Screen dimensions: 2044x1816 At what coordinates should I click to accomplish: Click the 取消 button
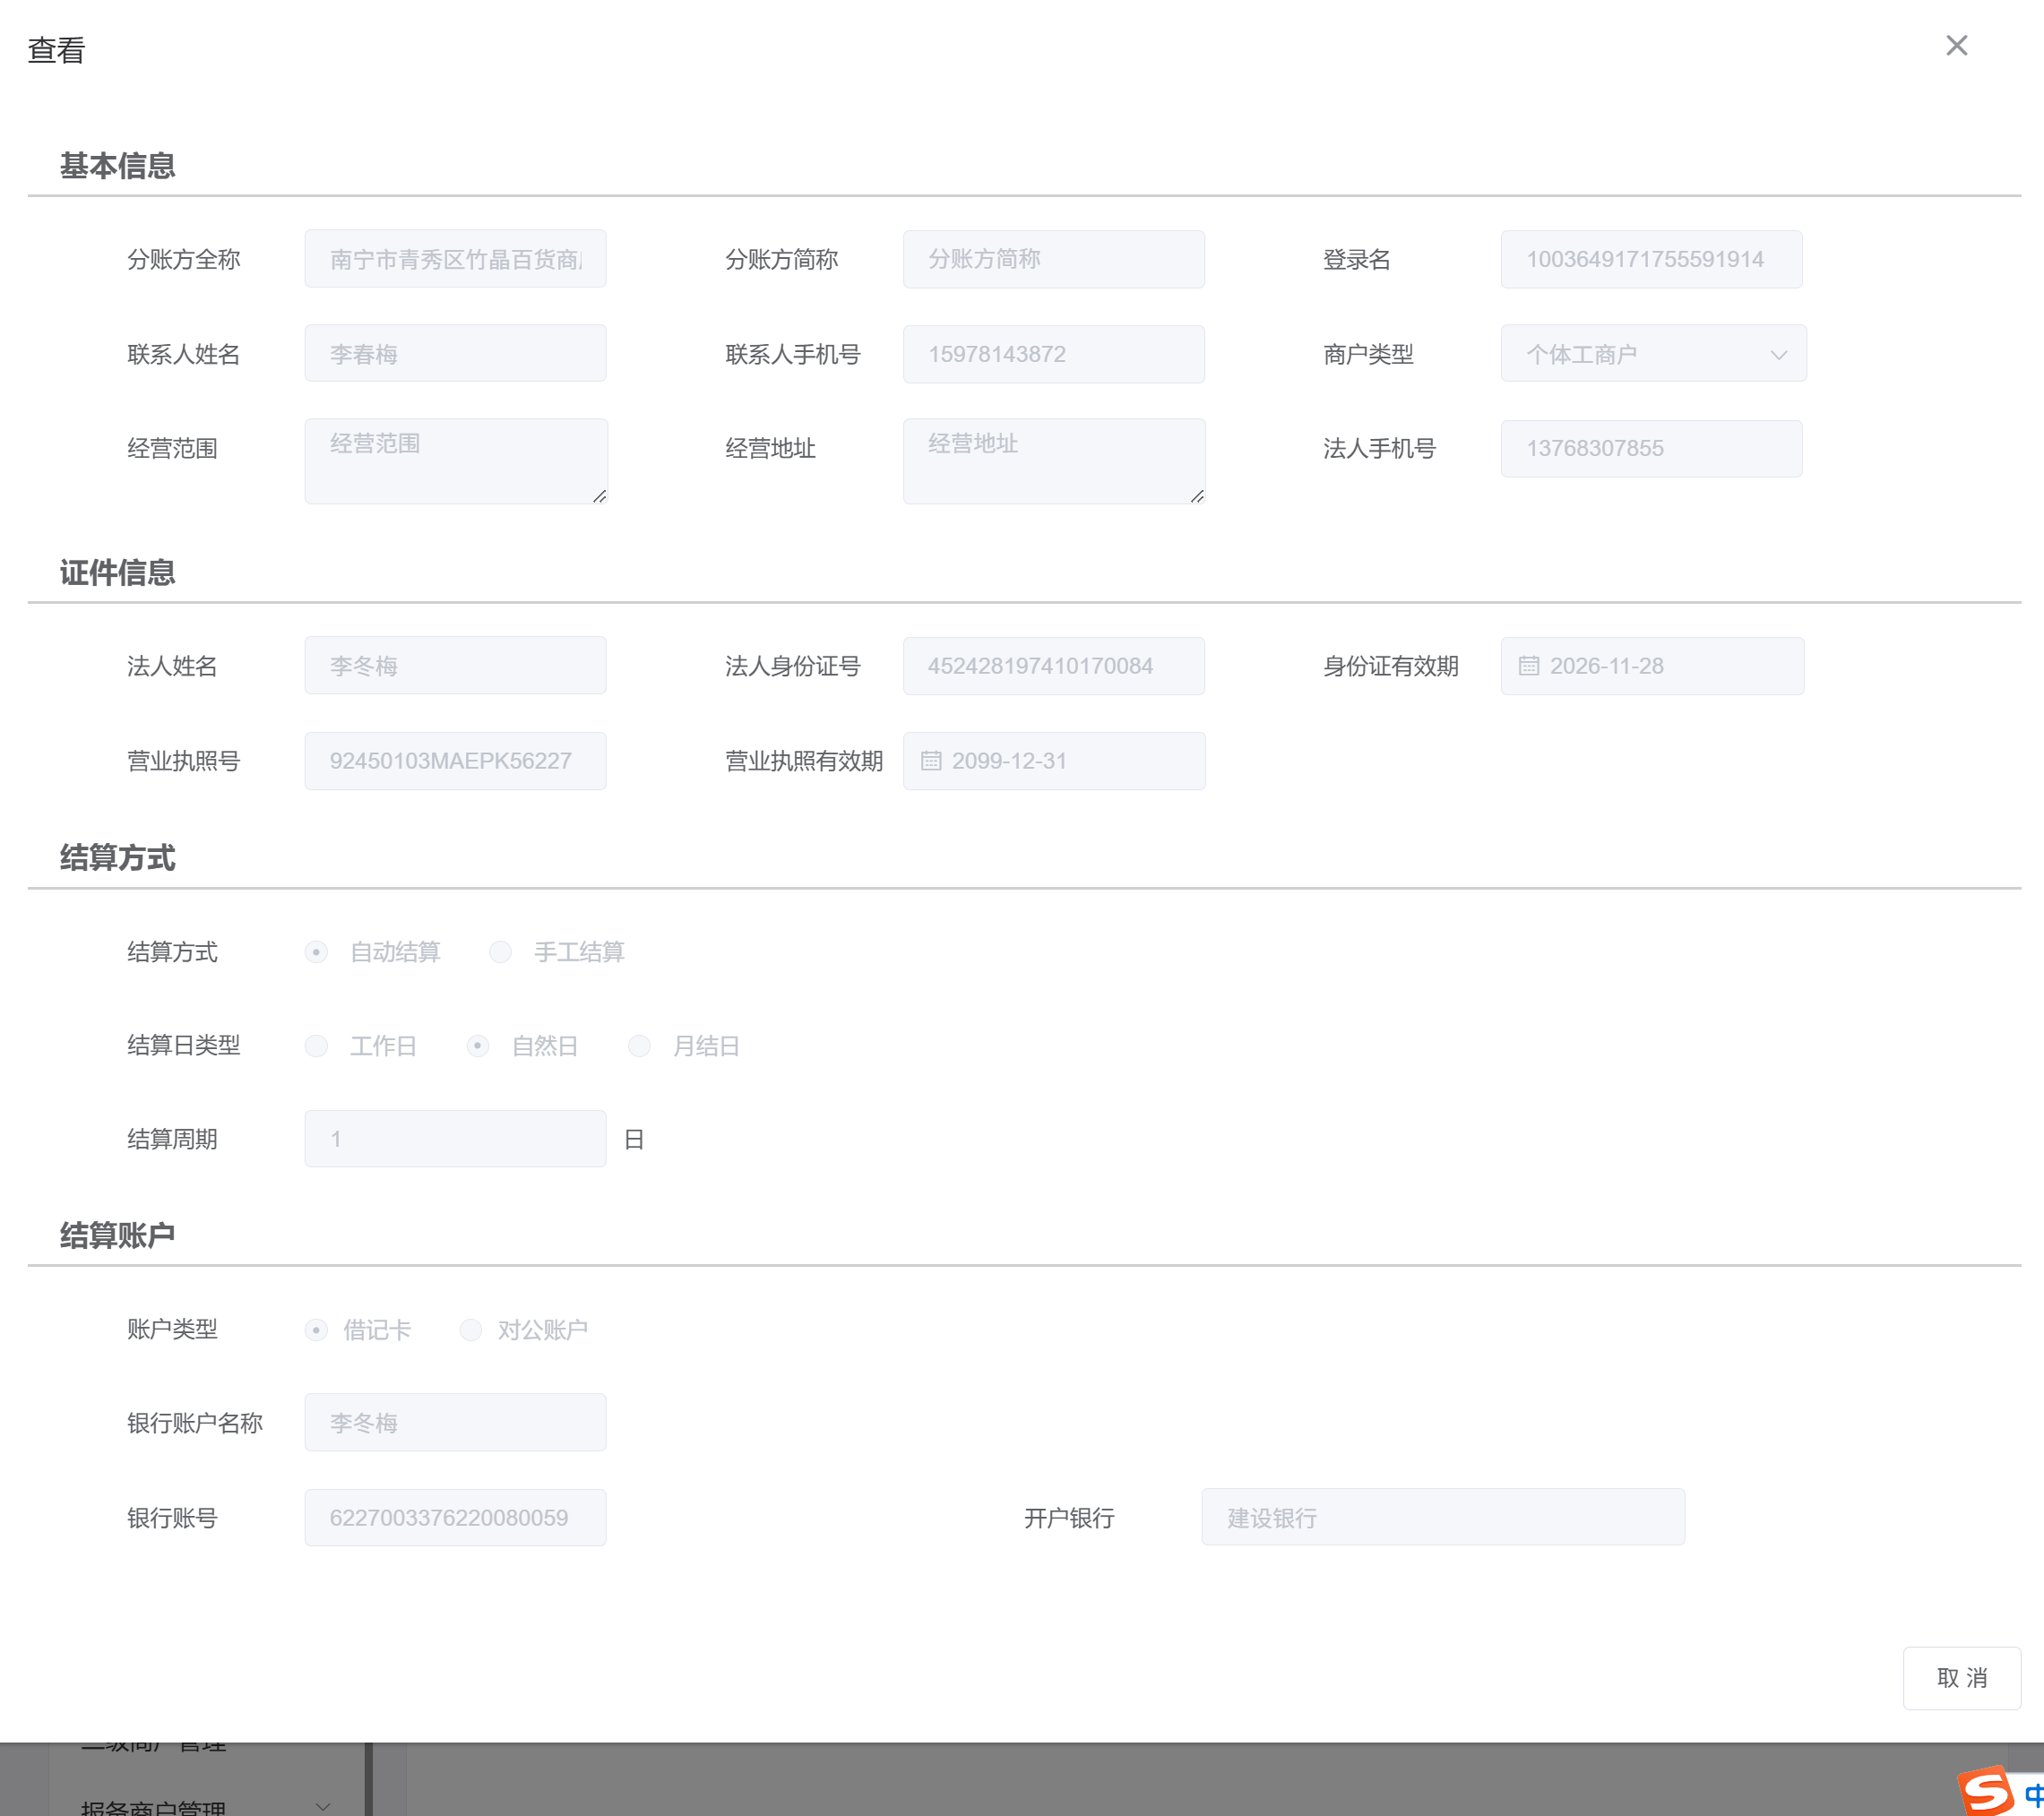coord(1961,1678)
